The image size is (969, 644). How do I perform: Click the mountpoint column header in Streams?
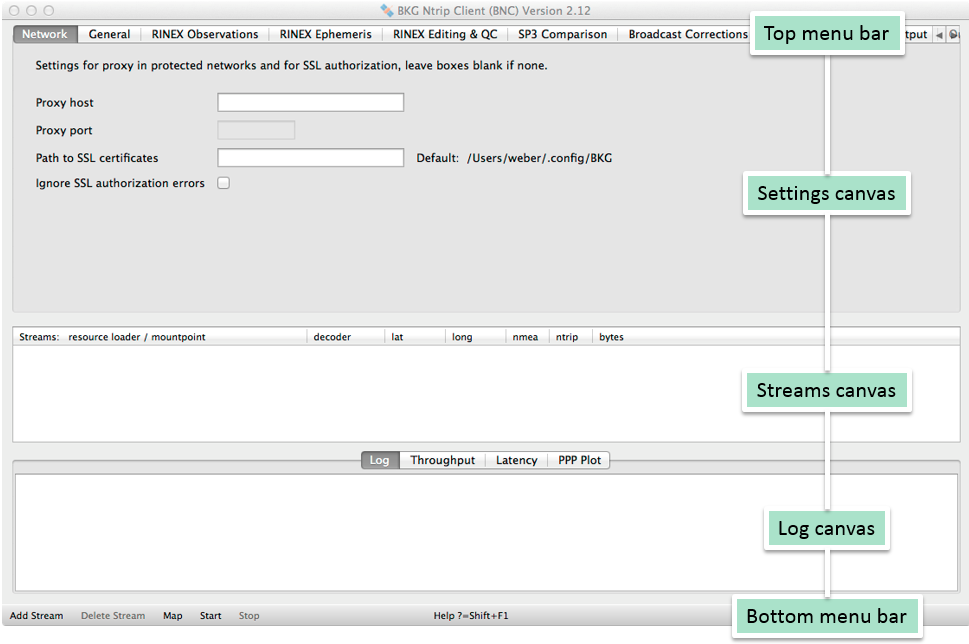point(137,337)
